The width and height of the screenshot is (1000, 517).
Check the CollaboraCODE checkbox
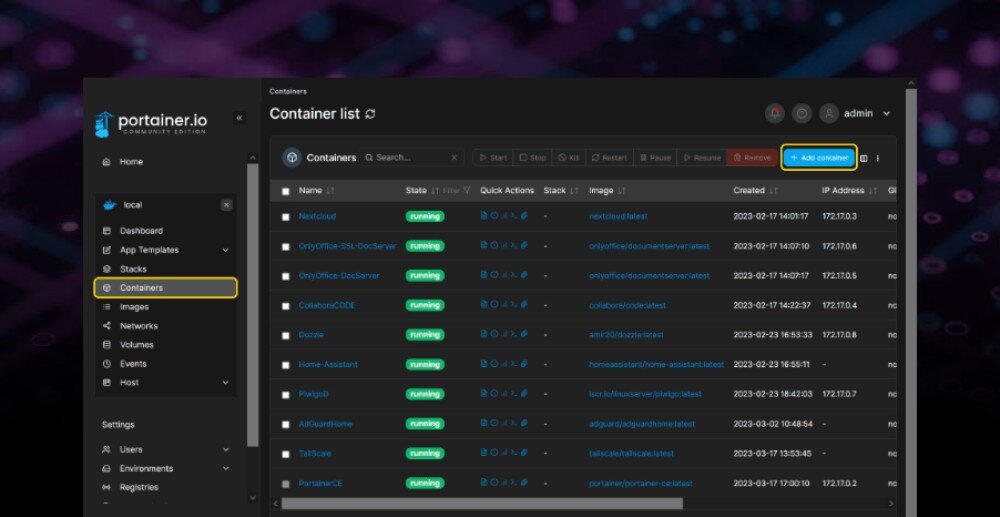tap(286, 306)
